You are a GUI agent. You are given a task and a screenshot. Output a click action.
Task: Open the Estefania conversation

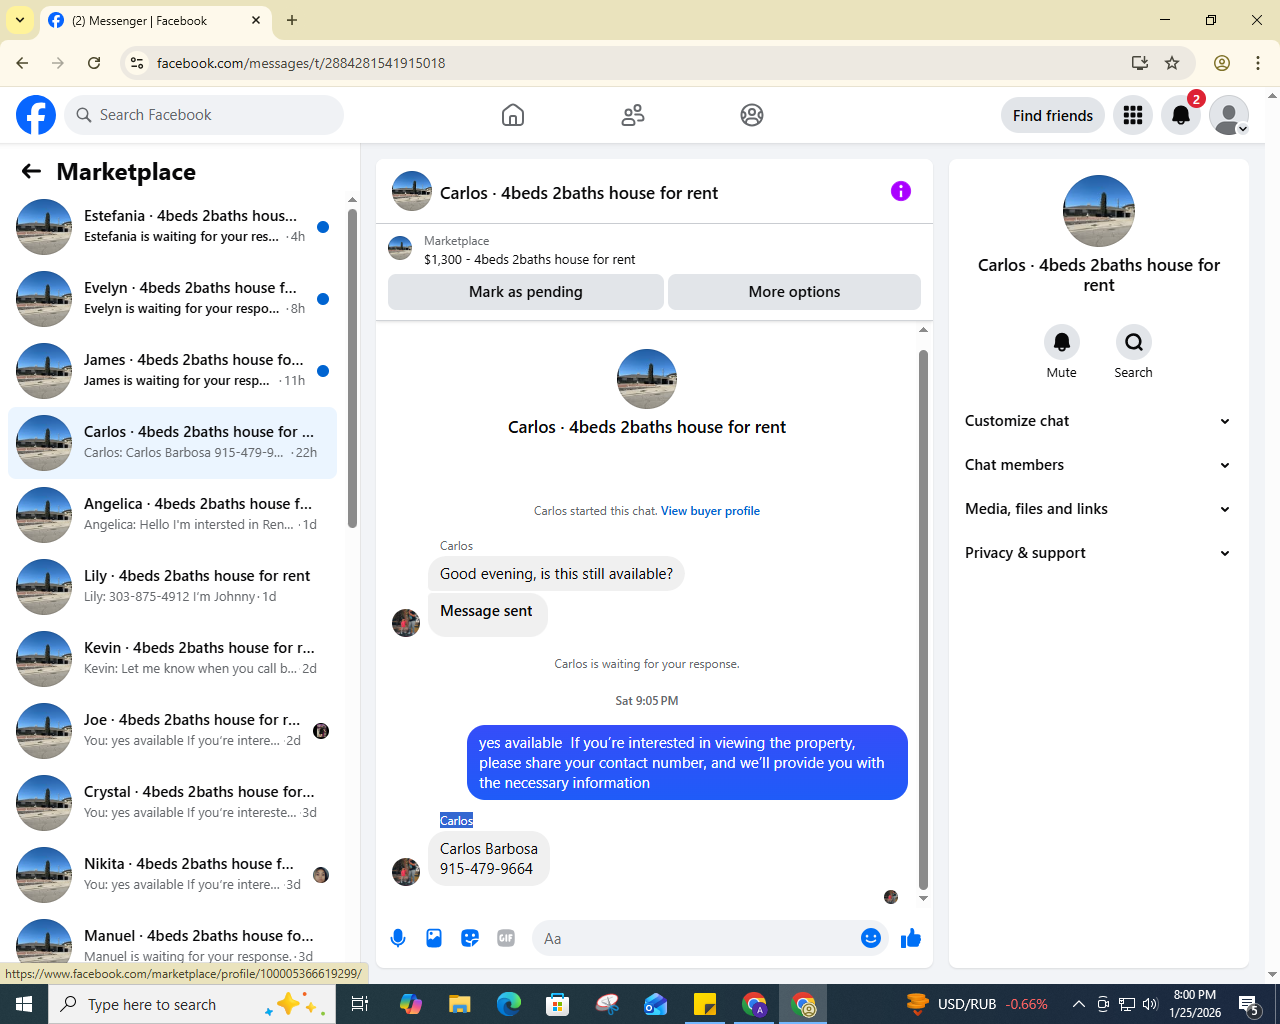pyautogui.click(x=172, y=227)
